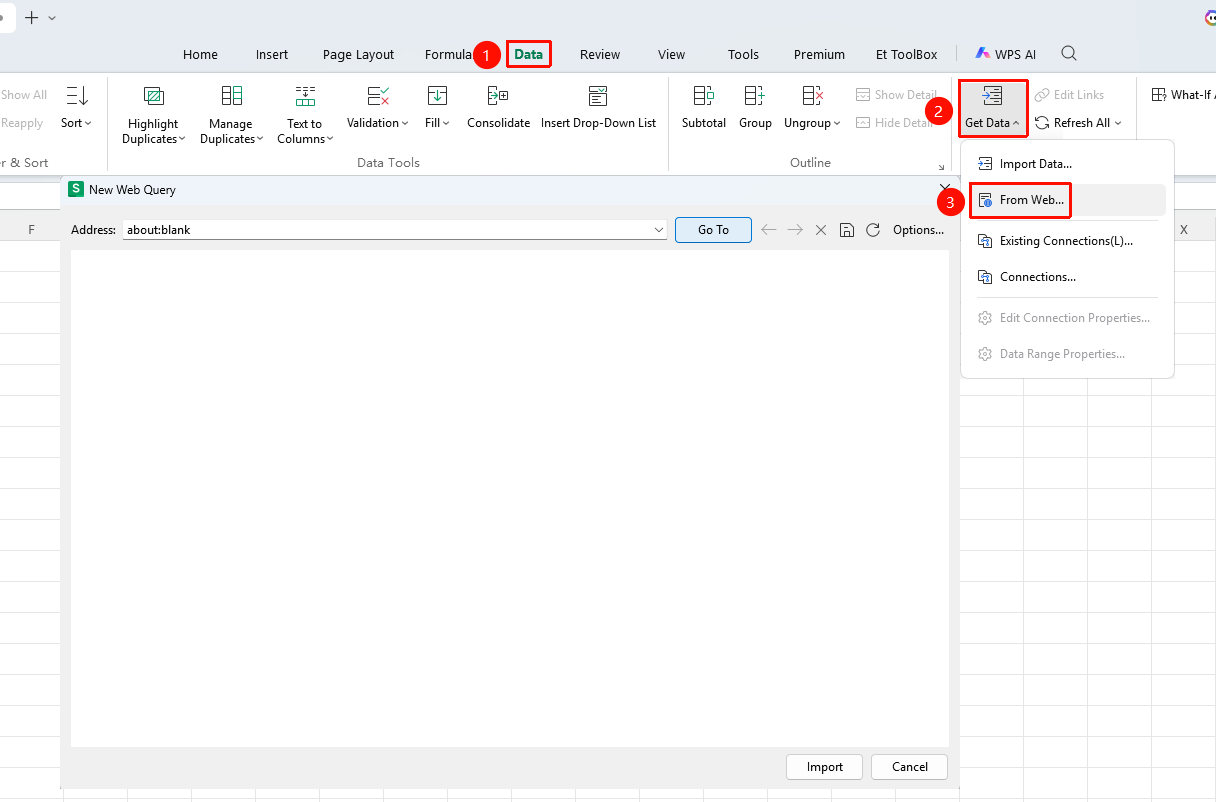Open the new tab dropdown chevron
The width and height of the screenshot is (1216, 802).
(x=52, y=18)
